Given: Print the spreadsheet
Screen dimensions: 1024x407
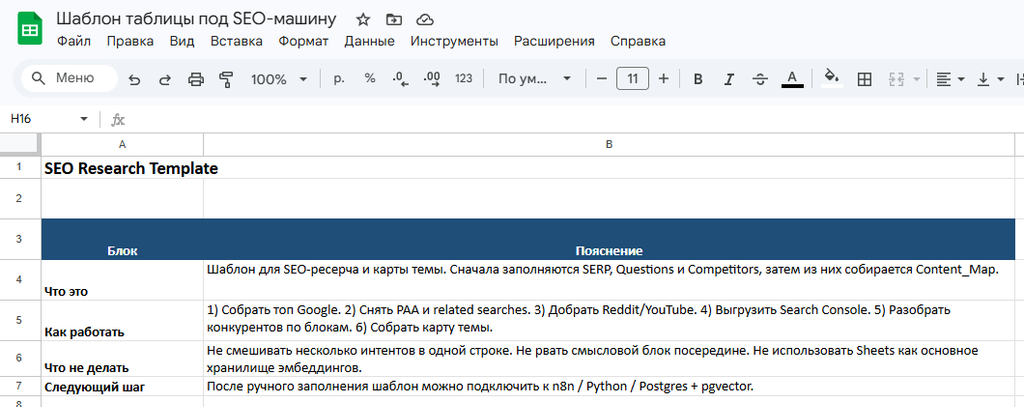Looking at the screenshot, I should [x=196, y=80].
